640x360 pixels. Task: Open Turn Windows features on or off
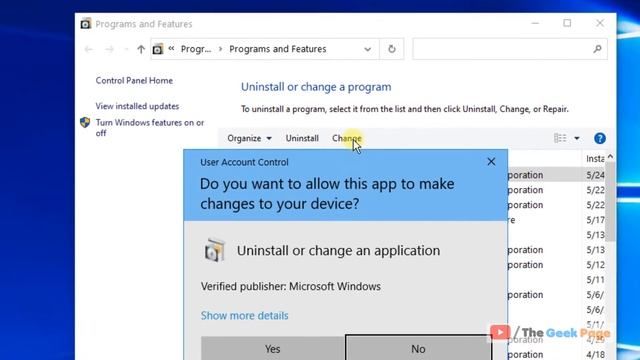pyautogui.click(x=150, y=128)
